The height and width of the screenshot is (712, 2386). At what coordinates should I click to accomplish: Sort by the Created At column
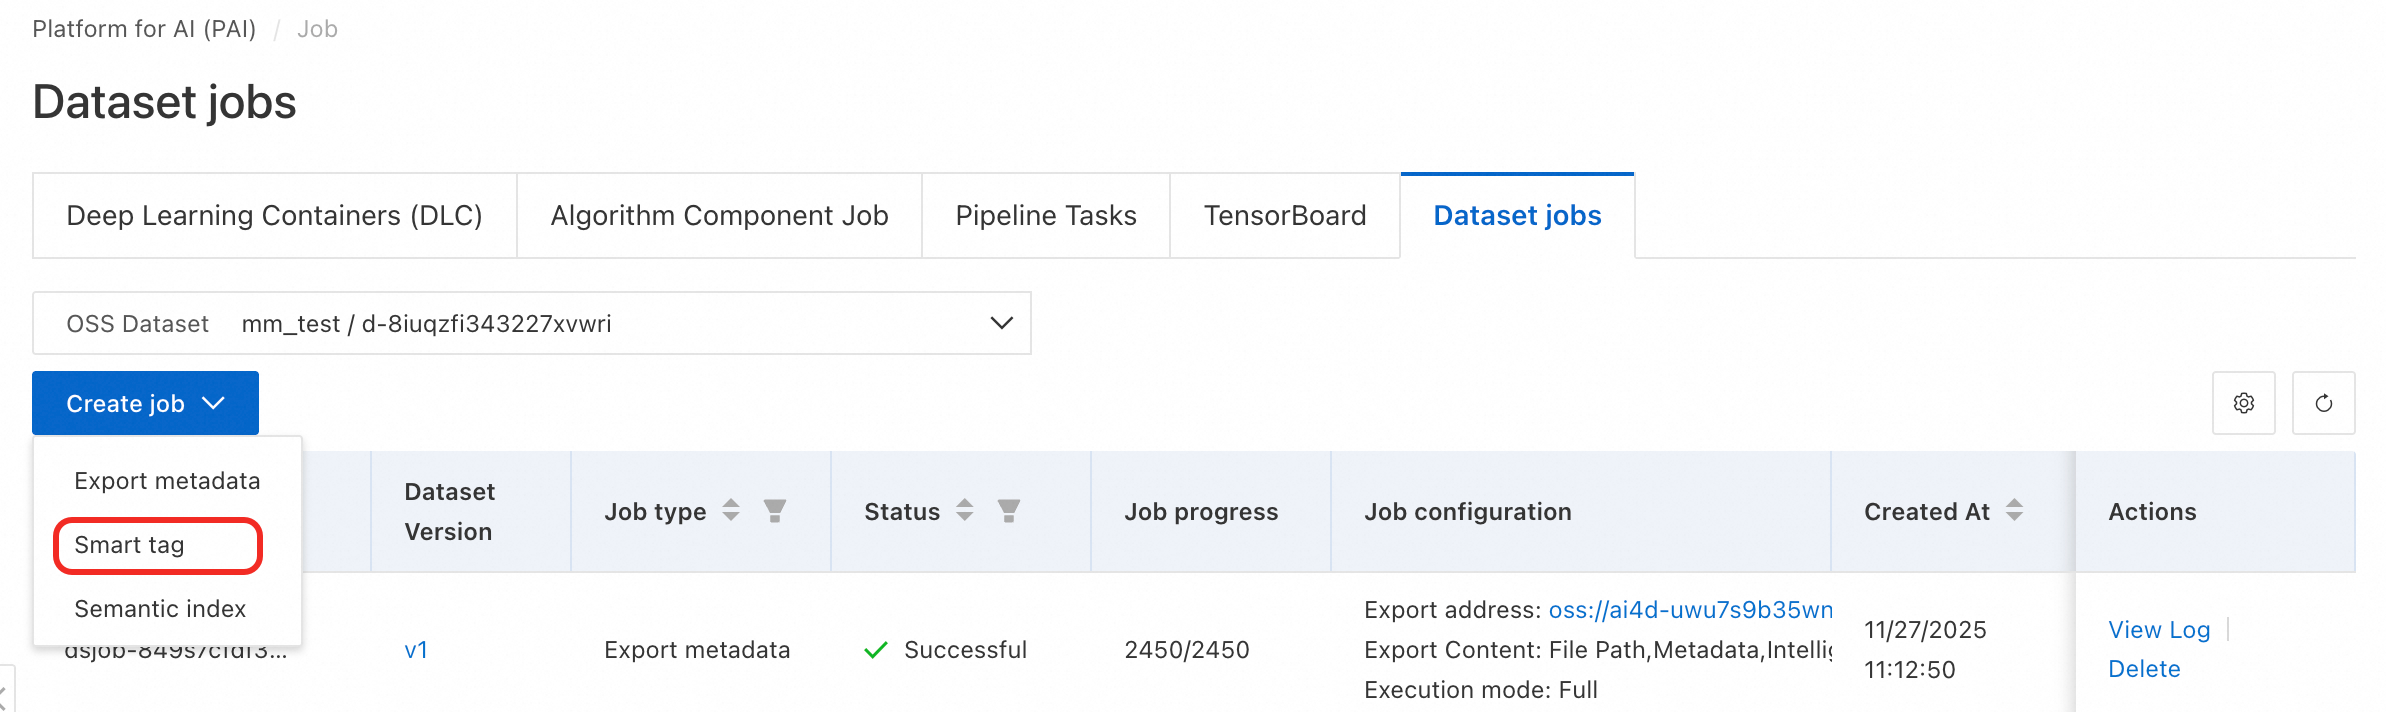[x=2014, y=511]
